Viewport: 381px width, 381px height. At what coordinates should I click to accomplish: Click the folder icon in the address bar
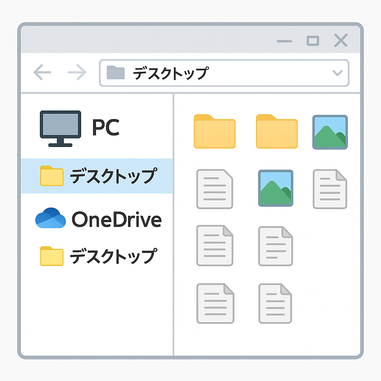click(116, 72)
